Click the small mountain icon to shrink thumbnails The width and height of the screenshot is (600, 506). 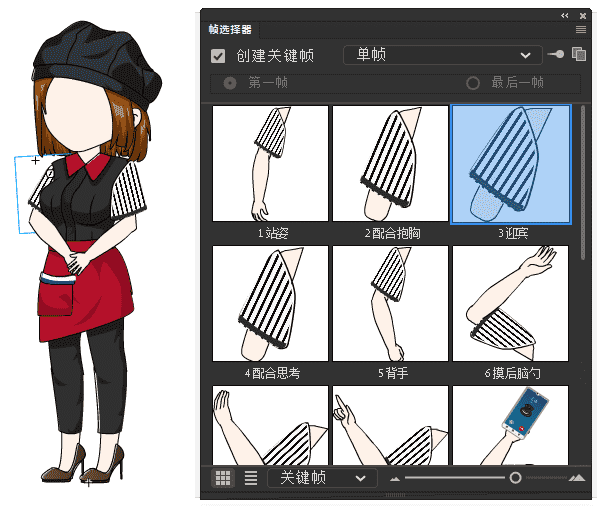coord(395,479)
